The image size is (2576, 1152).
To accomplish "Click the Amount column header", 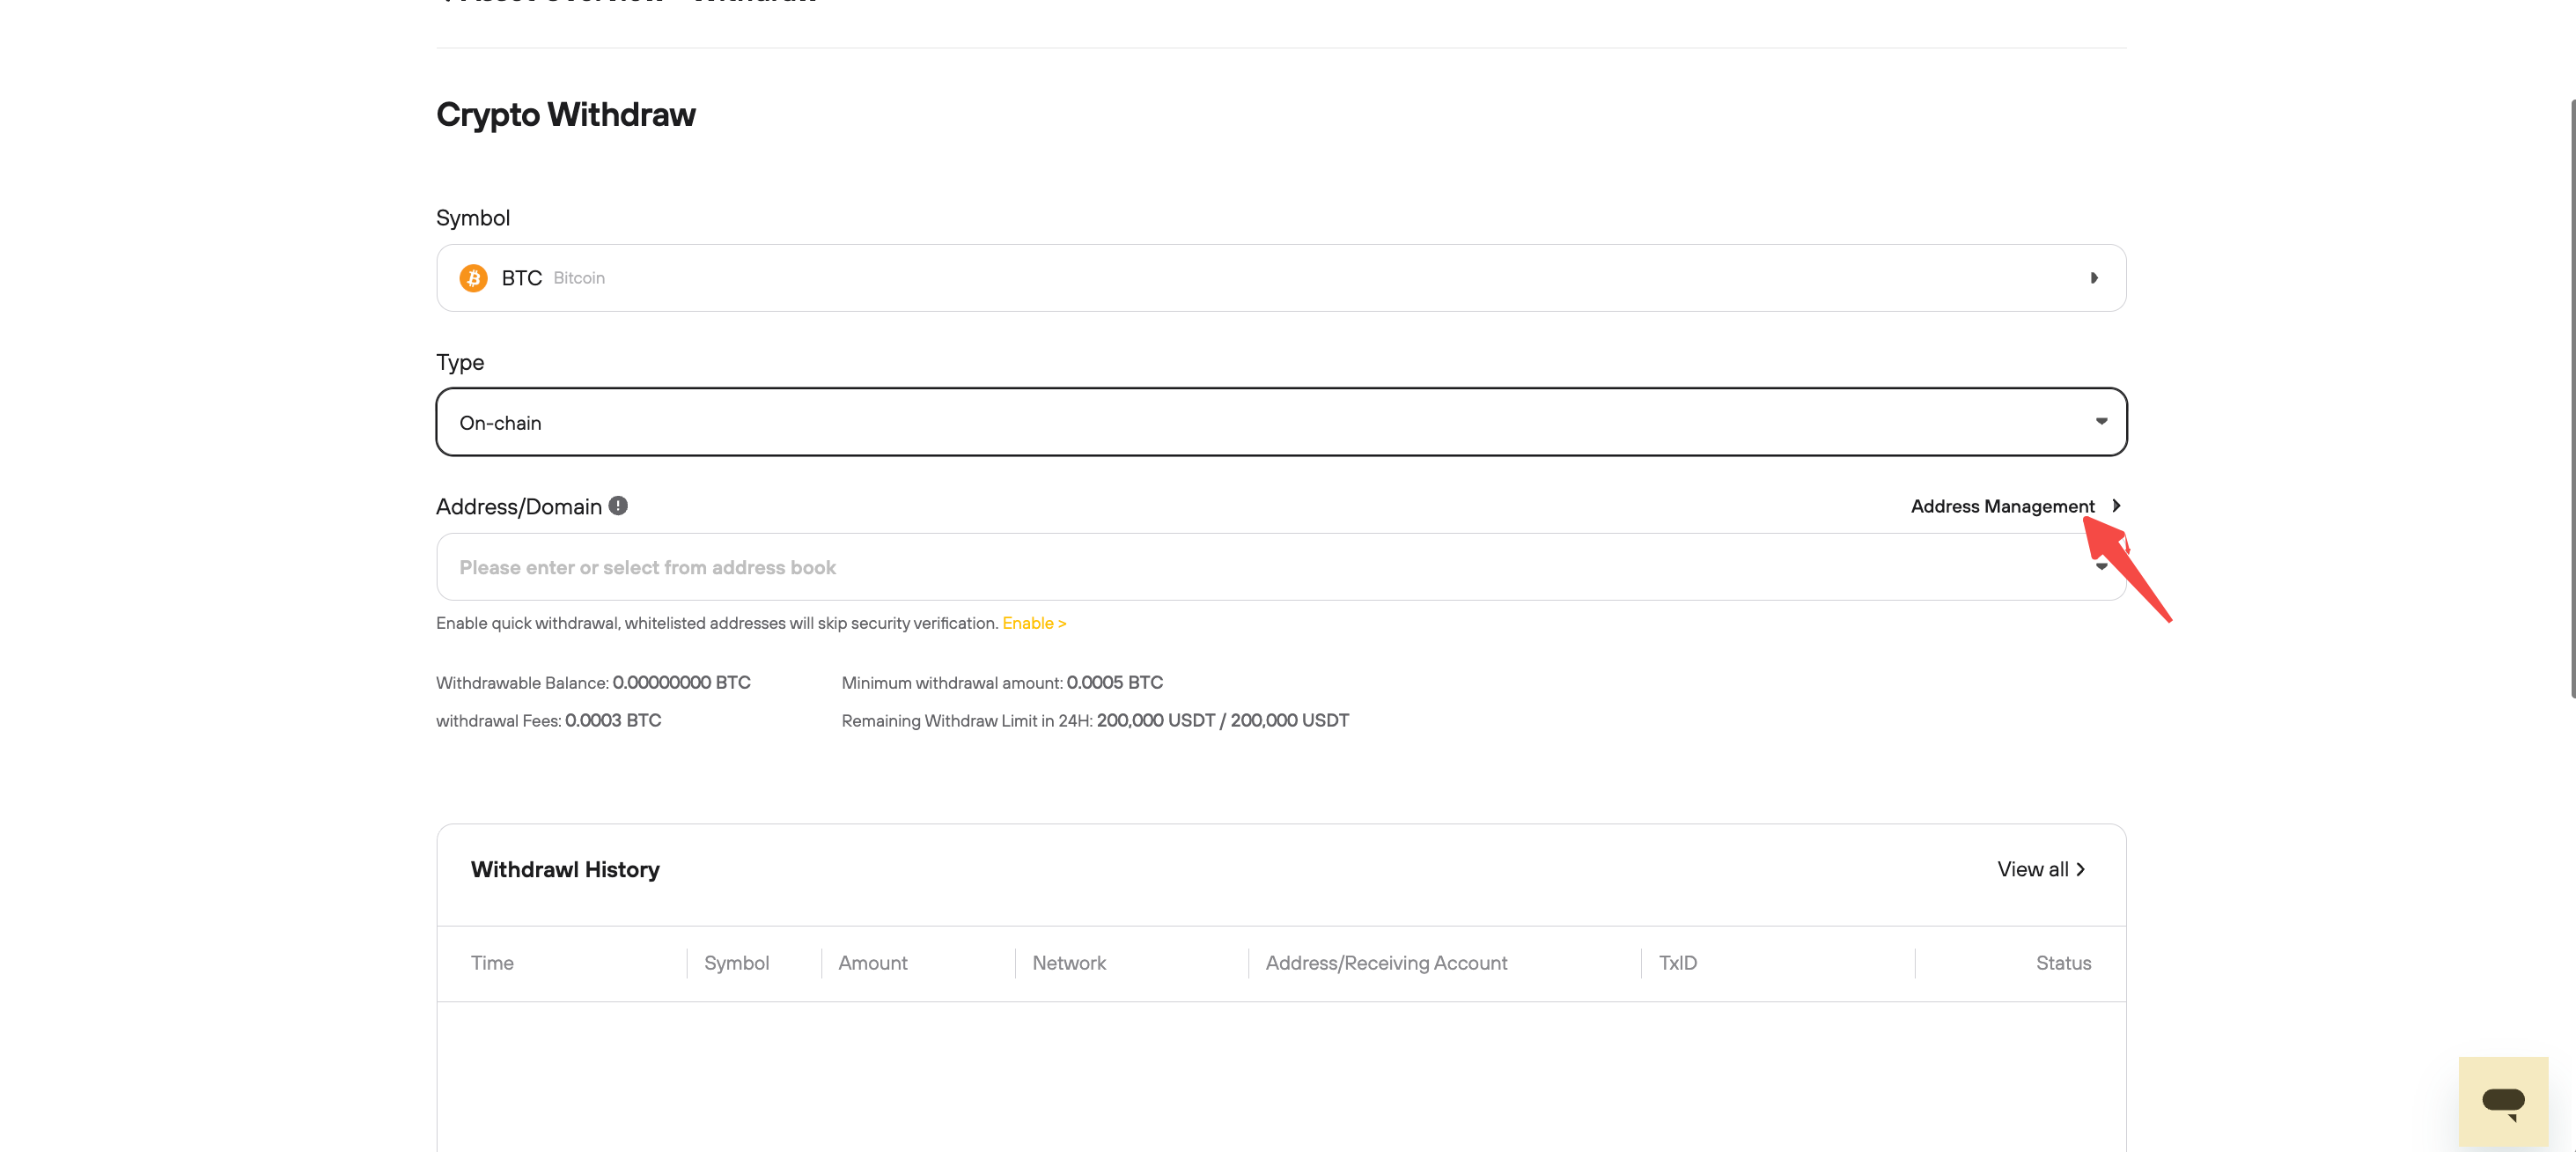I will point(872,963).
